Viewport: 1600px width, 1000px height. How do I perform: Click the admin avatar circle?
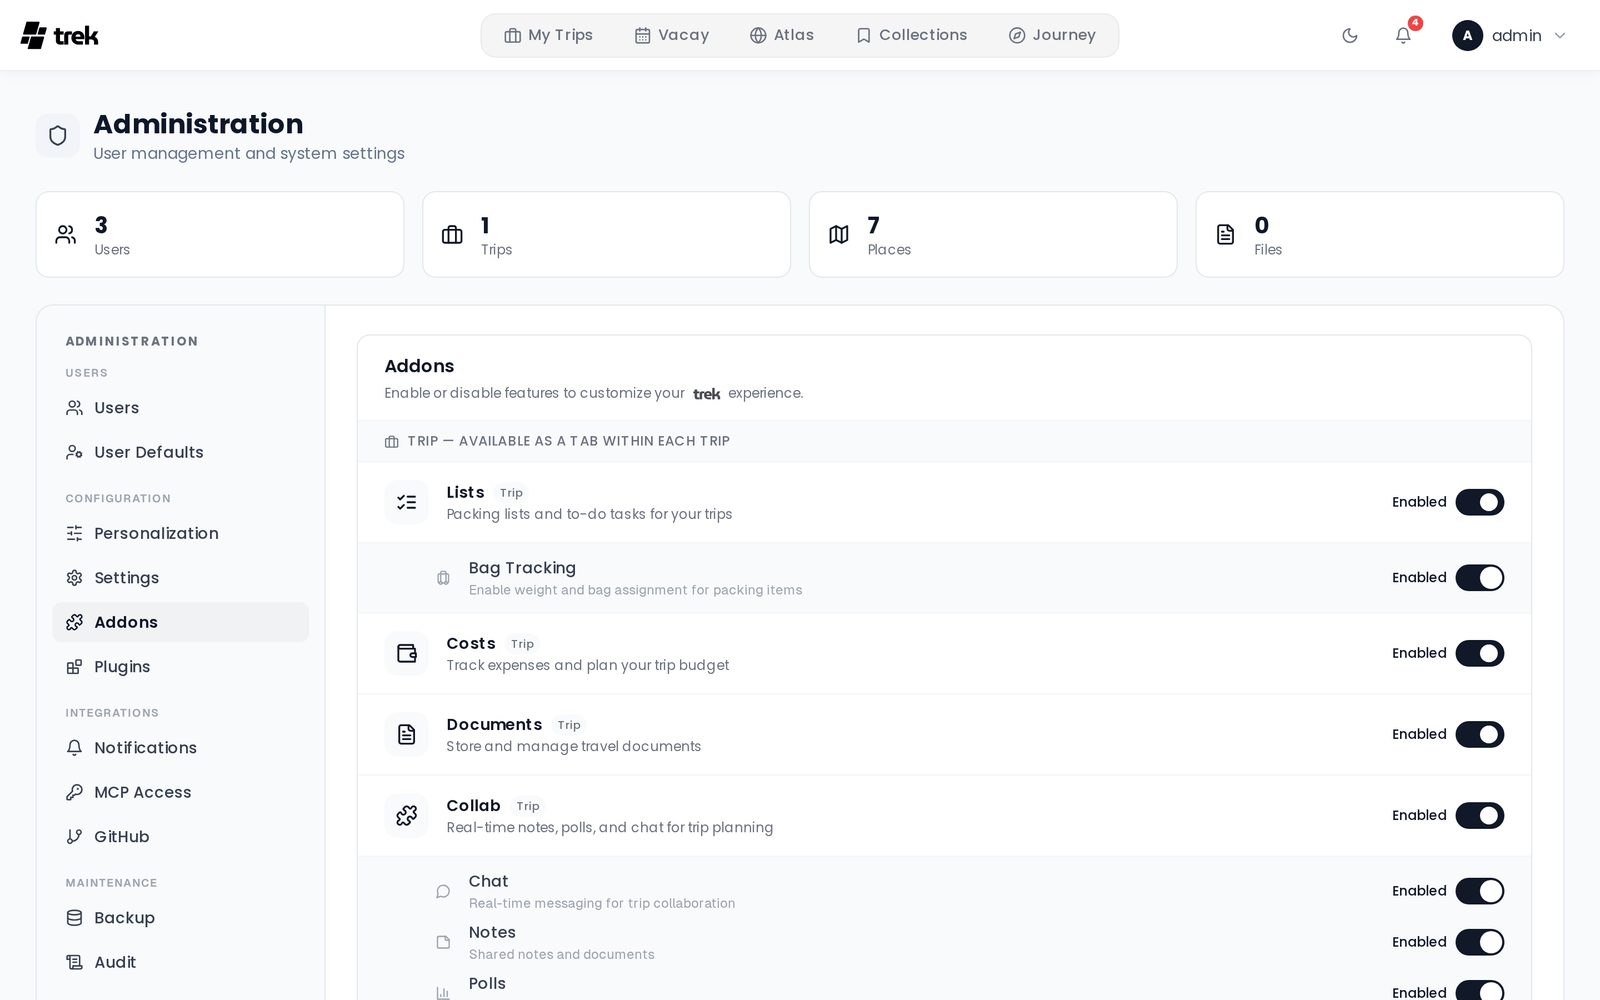click(1467, 35)
